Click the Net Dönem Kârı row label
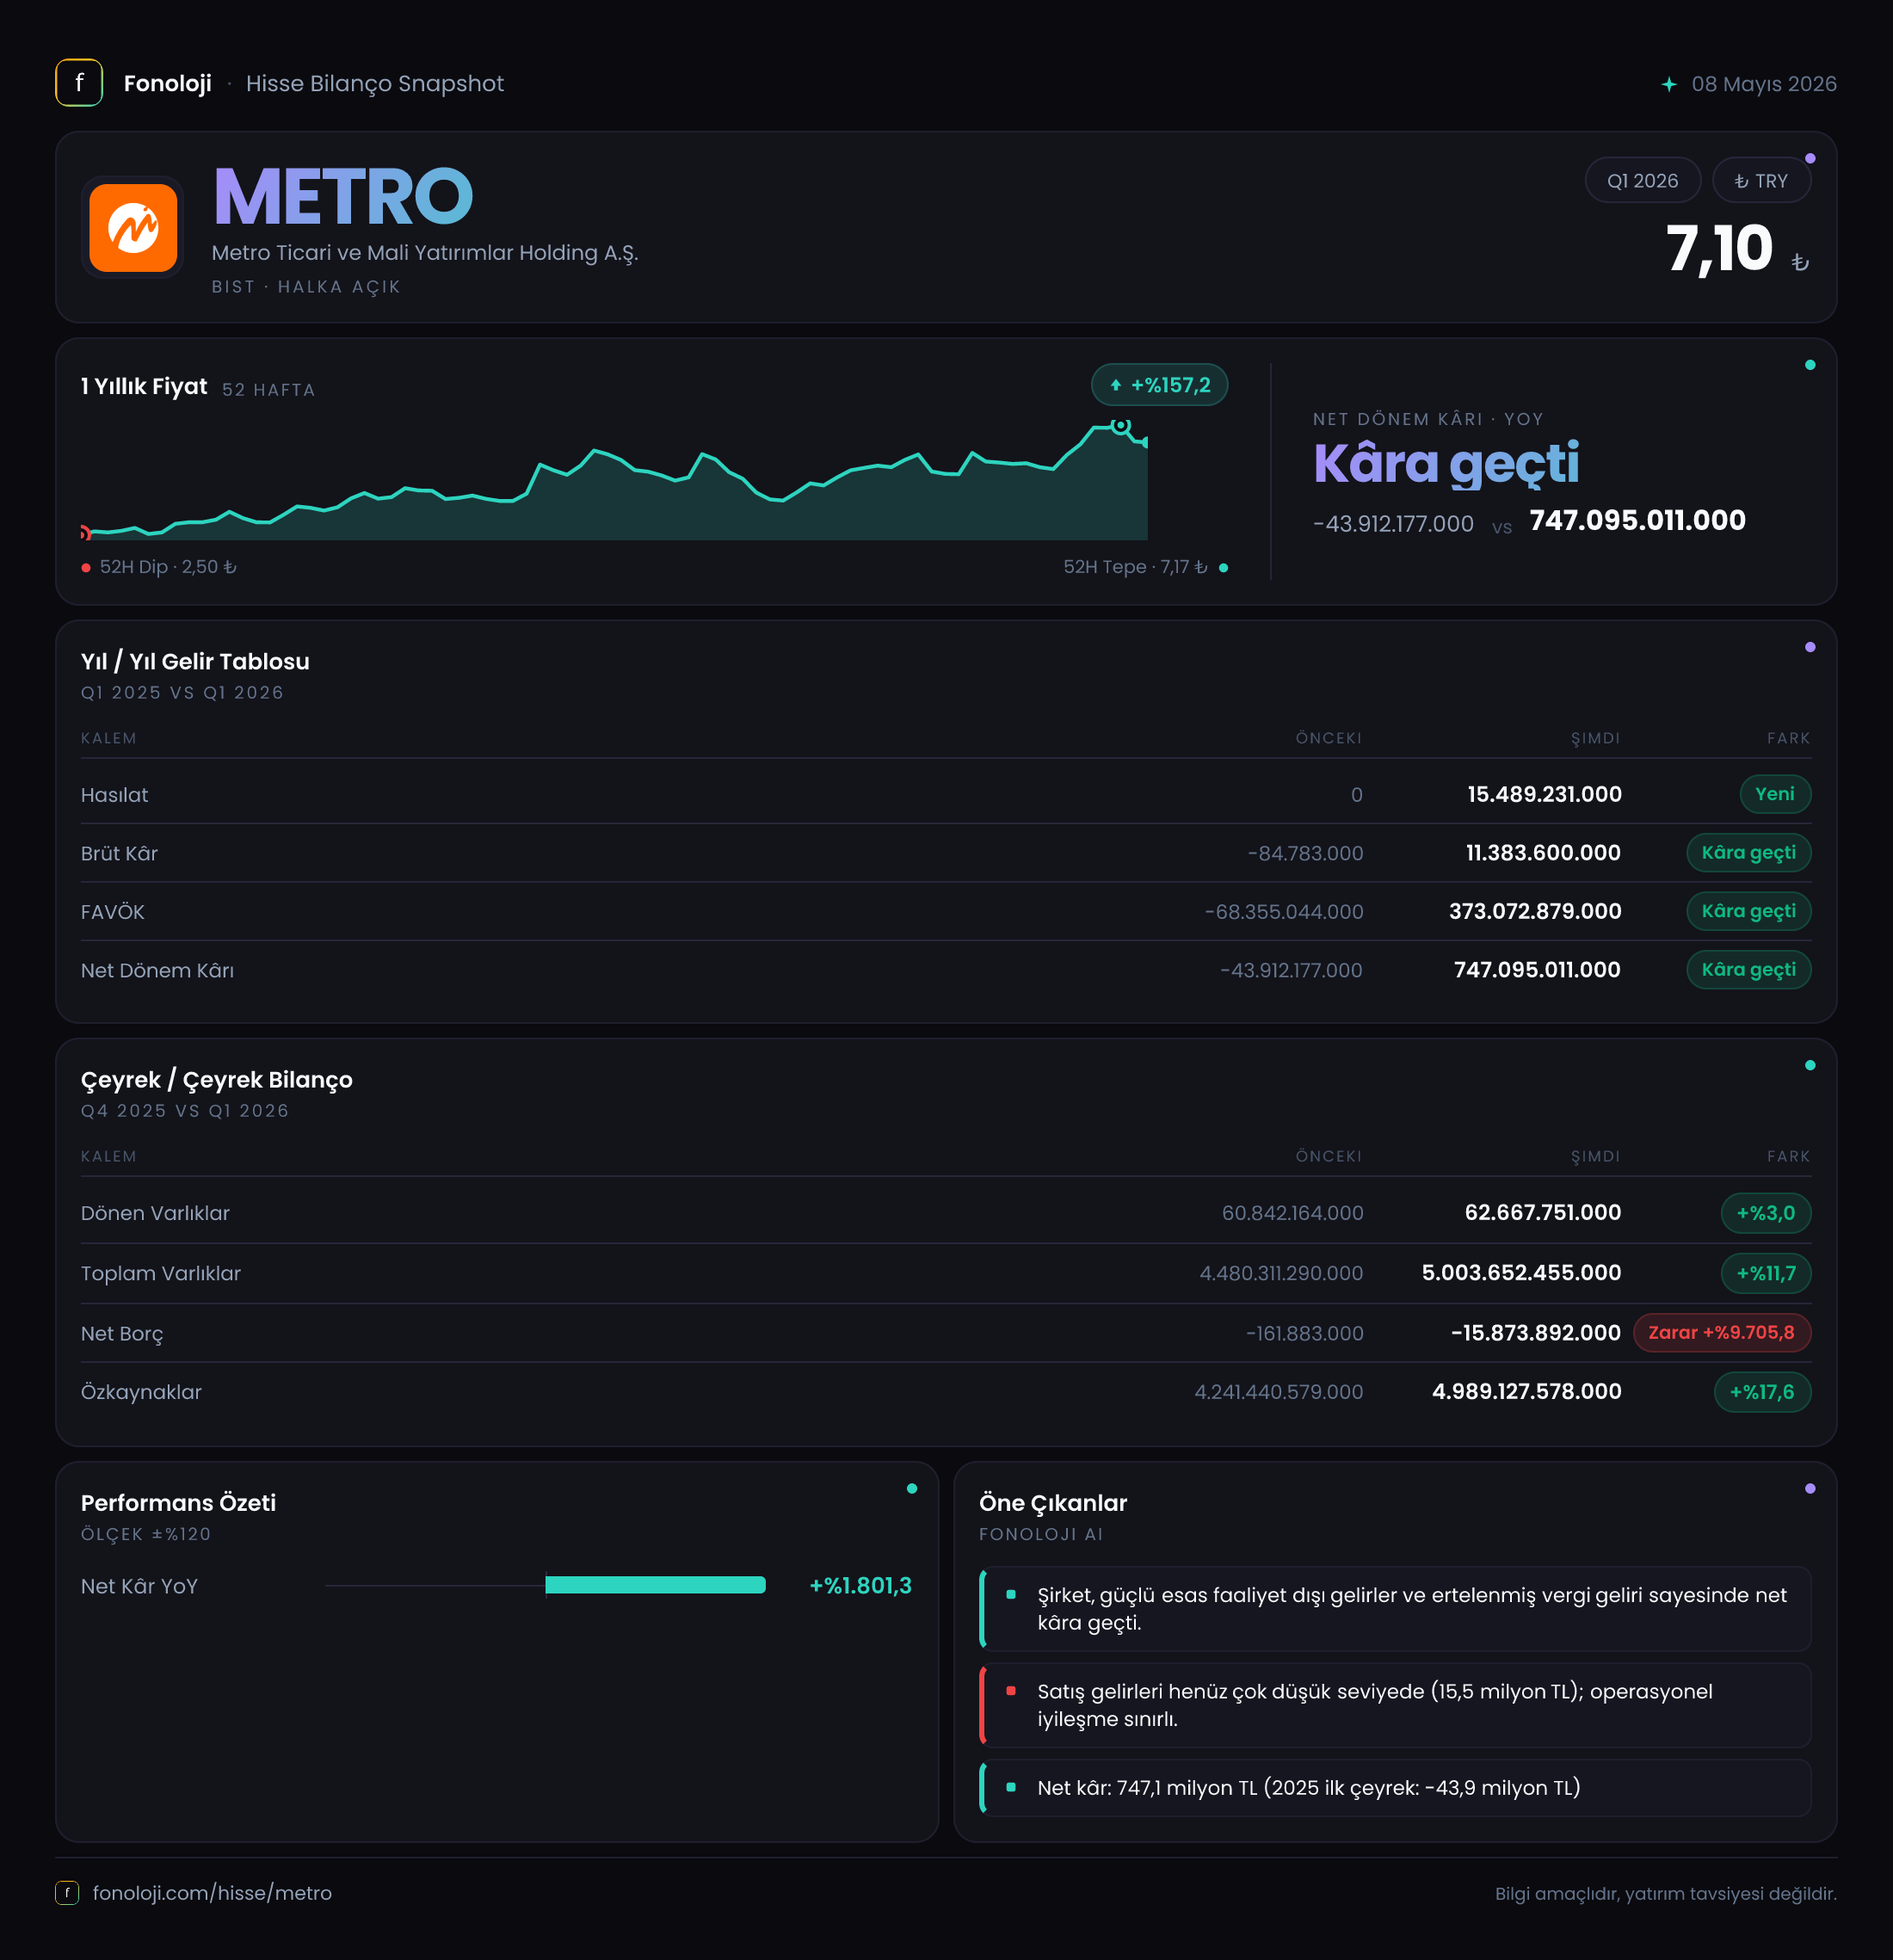Screen dimensions: 1893x1960 coord(157,970)
